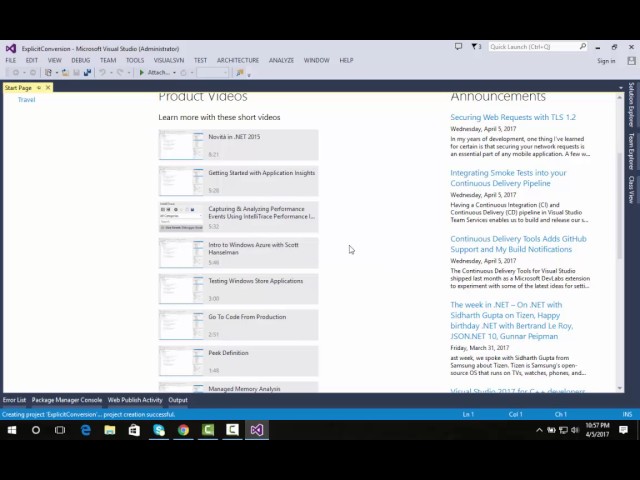The height and width of the screenshot is (480, 640).
Task: Expand the Redo history dropdown arrow
Action: pos(129,73)
